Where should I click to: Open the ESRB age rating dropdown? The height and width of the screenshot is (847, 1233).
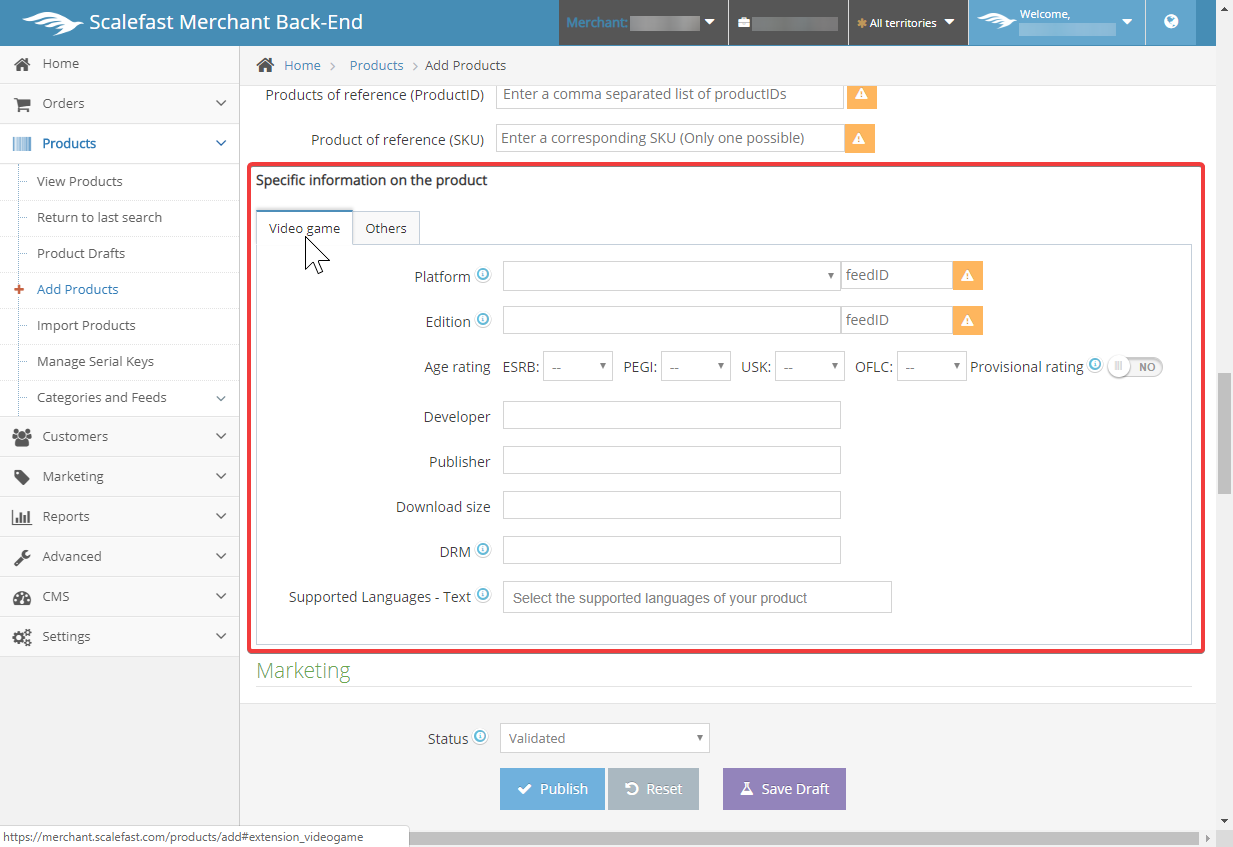[578, 367]
